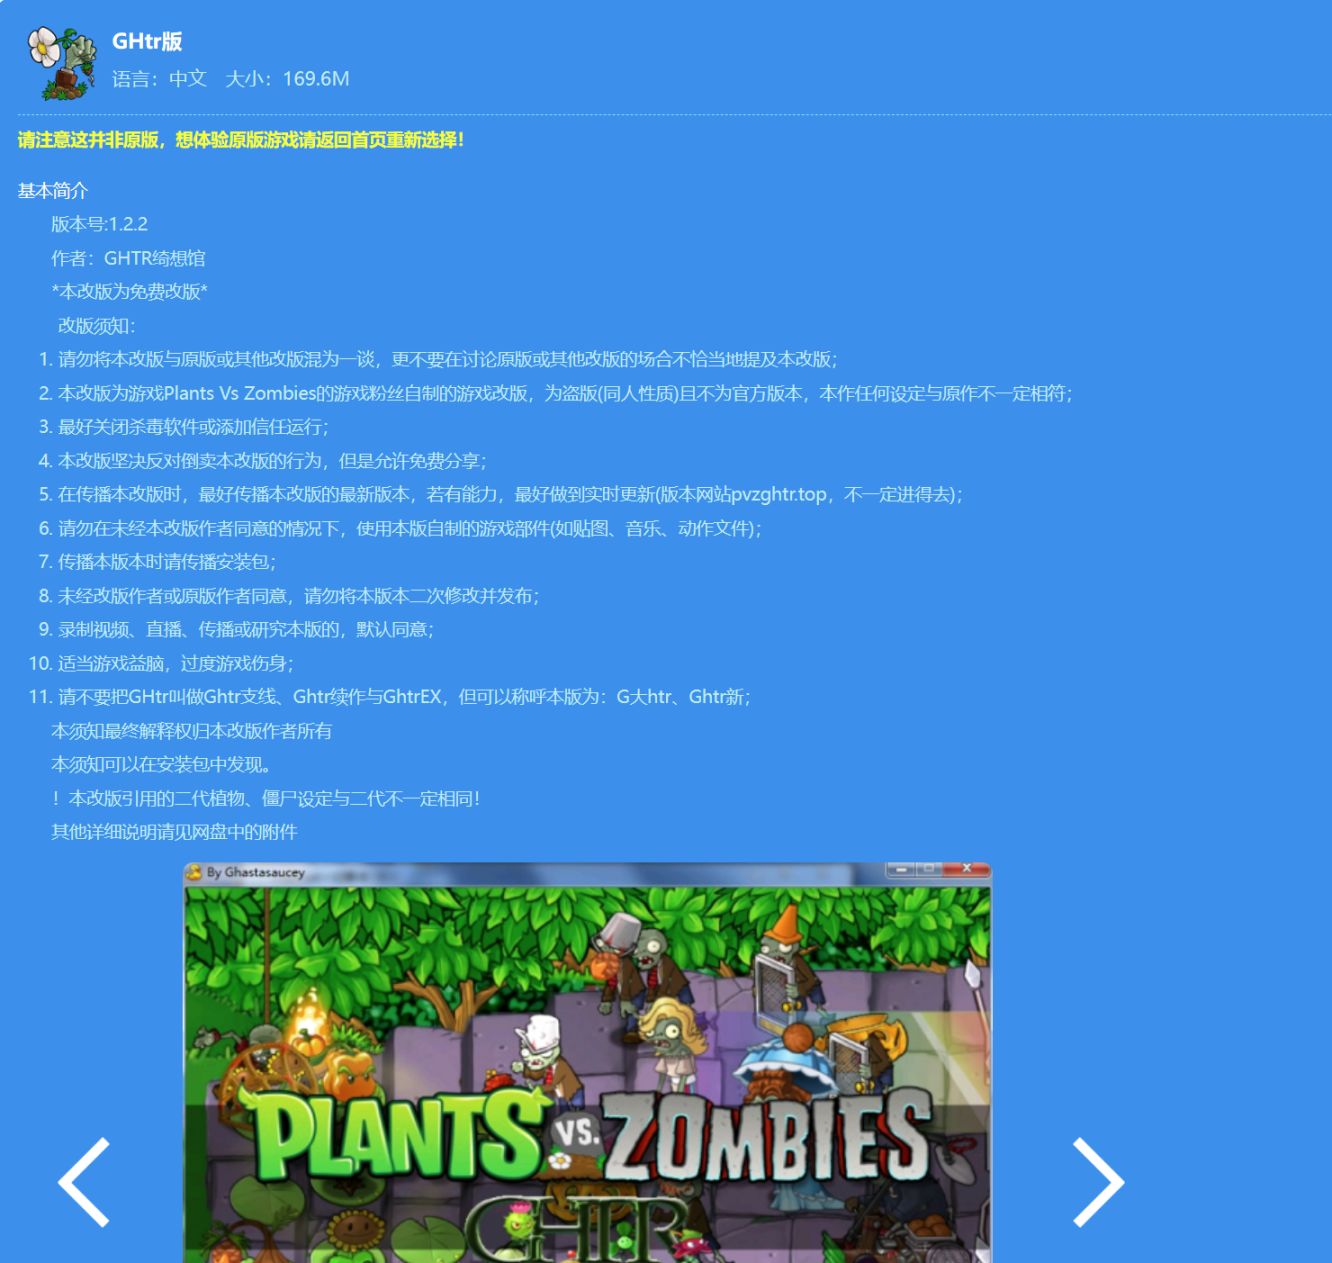Image resolution: width=1332 pixels, height=1263 pixels.
Task: Click the 基本简介 heading
Action: pos(53,190)
